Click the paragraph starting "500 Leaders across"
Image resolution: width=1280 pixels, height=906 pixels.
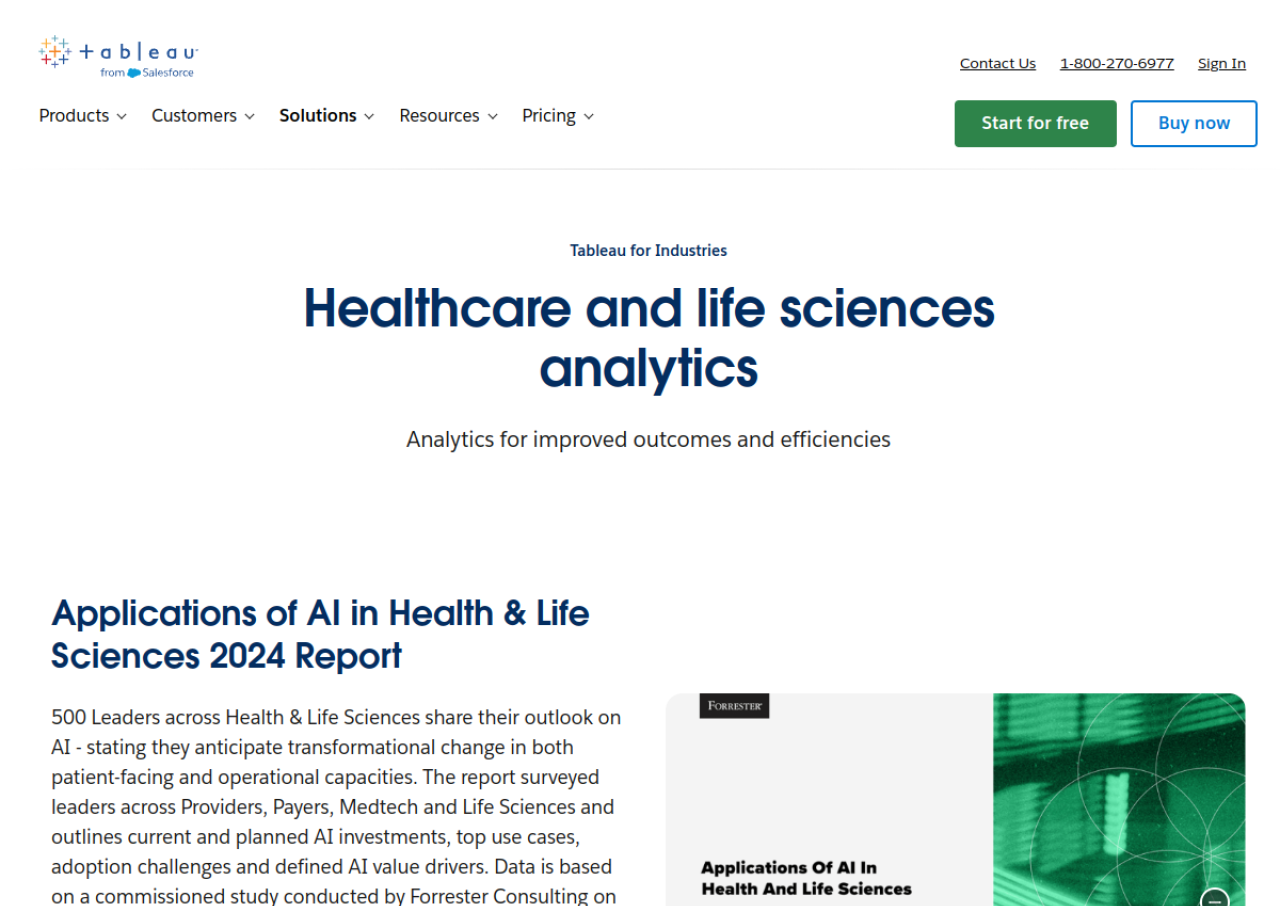pyautogui.click(x=336, y=805)
